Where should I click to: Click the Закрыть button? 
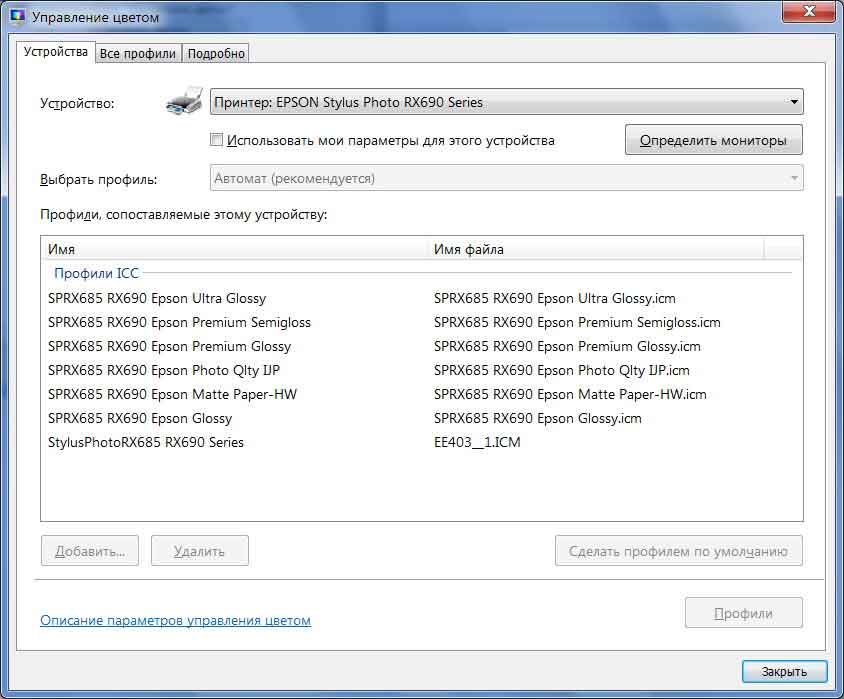[784, 671]
